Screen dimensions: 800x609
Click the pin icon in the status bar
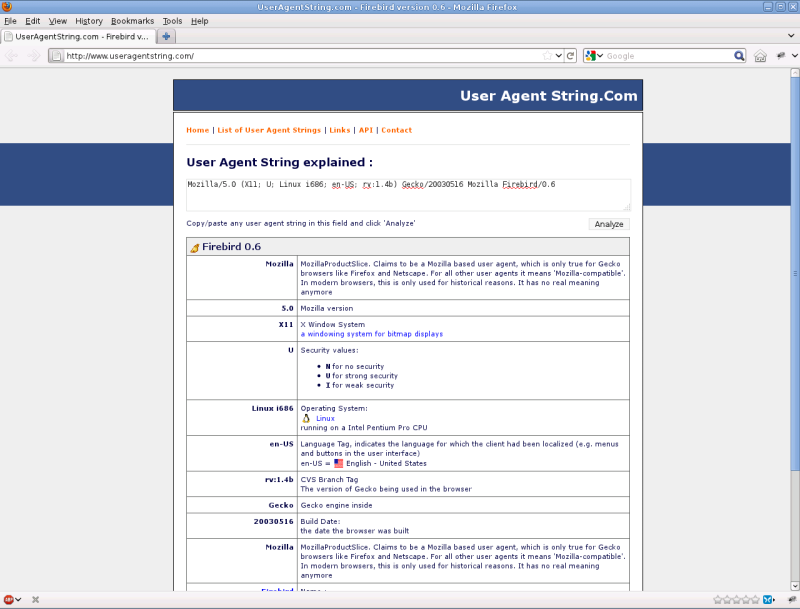[x=792, y=600]
